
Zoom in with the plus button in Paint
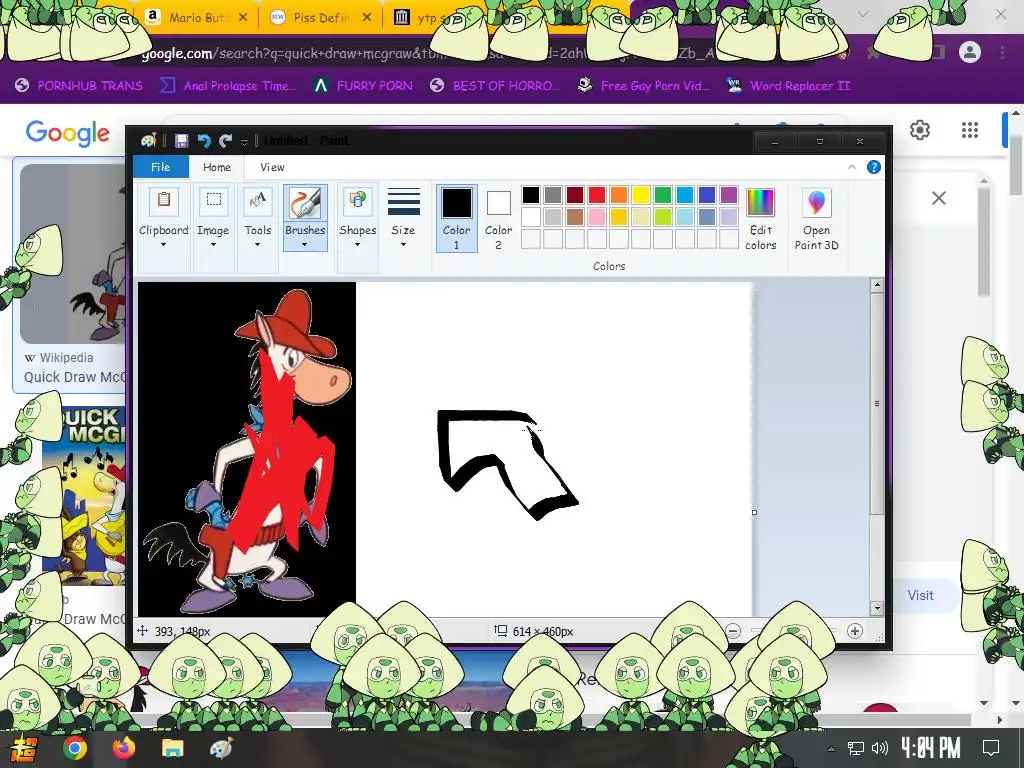(x=854, y=631)
